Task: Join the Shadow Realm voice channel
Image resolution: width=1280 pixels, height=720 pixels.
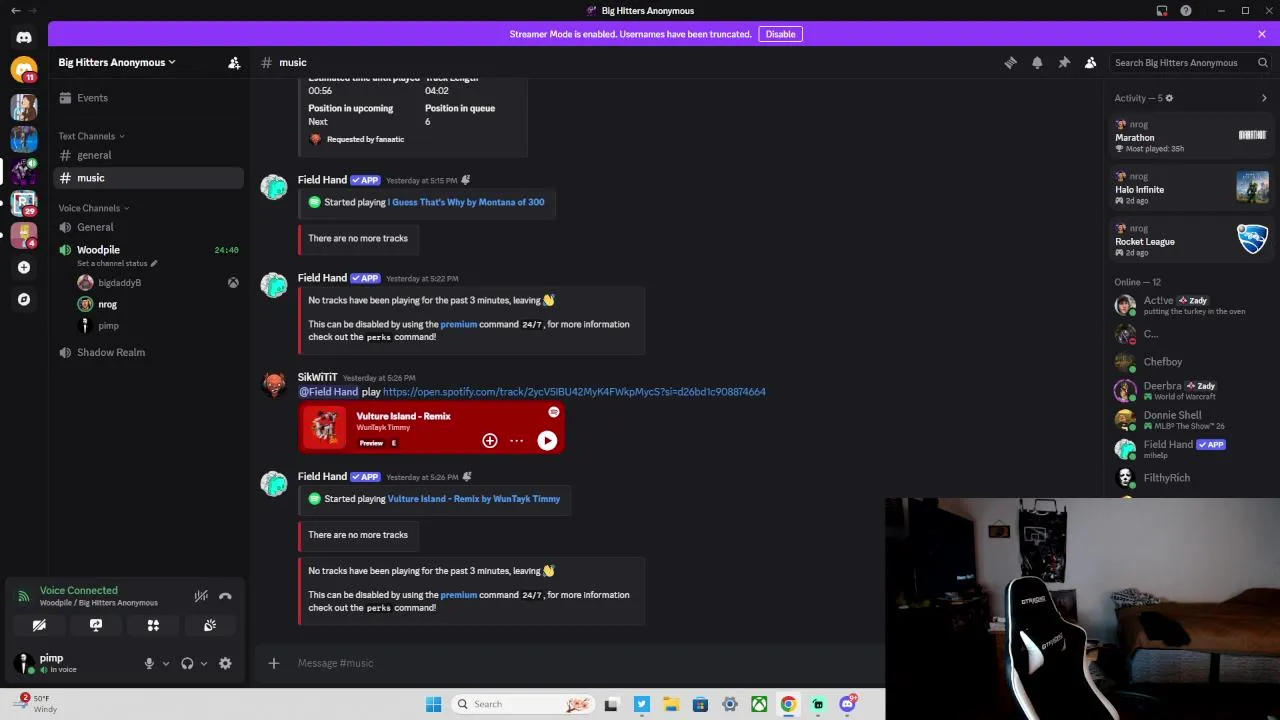Action: pos(148,352)
